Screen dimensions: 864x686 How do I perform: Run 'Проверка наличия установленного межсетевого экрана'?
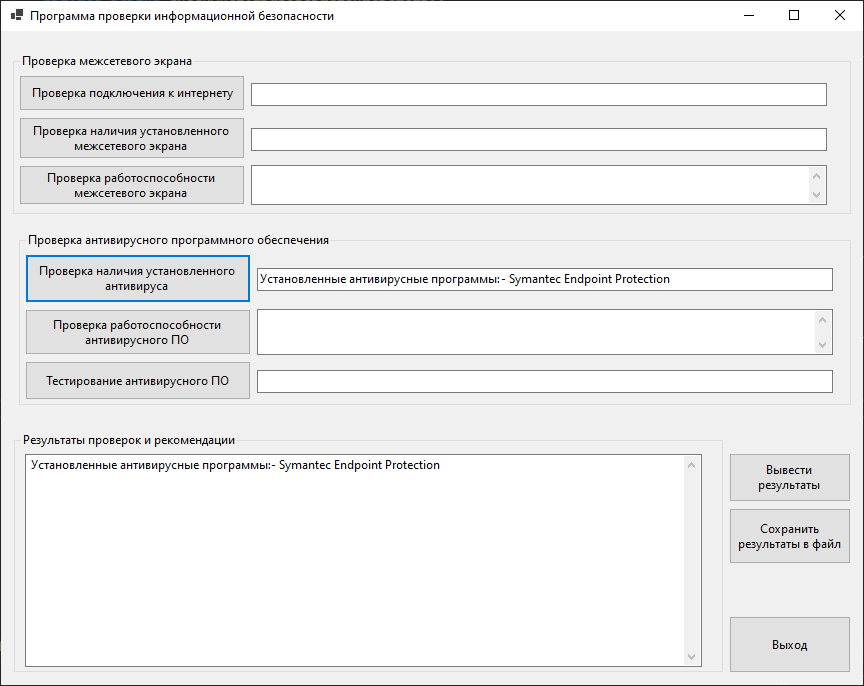coord(132,138)
